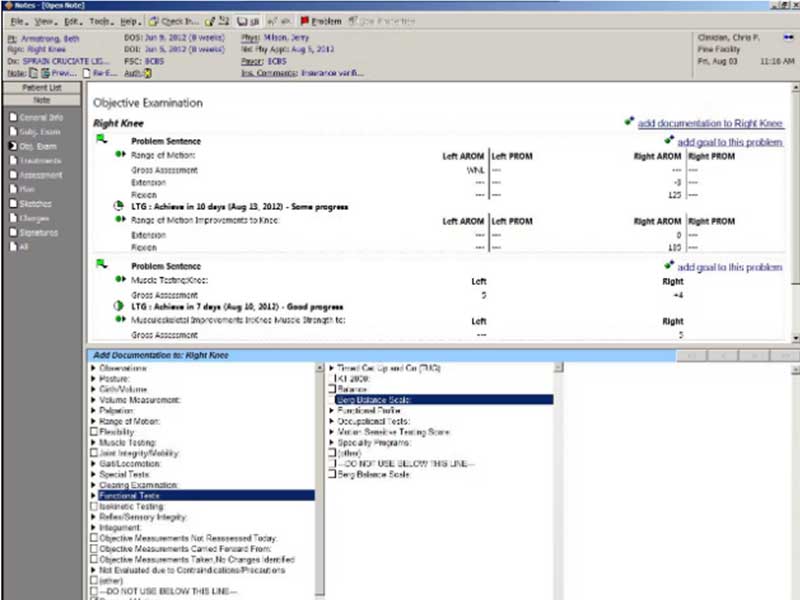Image resolution: width=800 pixels, height=600 pixels.
Task: Go to the Assessment section in sidebar
Action: (x=41, y=175)
